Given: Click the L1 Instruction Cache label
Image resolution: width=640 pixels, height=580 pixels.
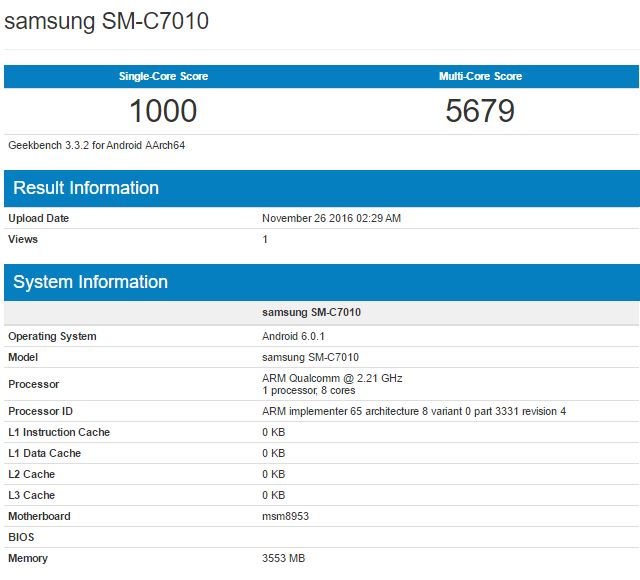Looking at the screenshot, I should [59, 432].
